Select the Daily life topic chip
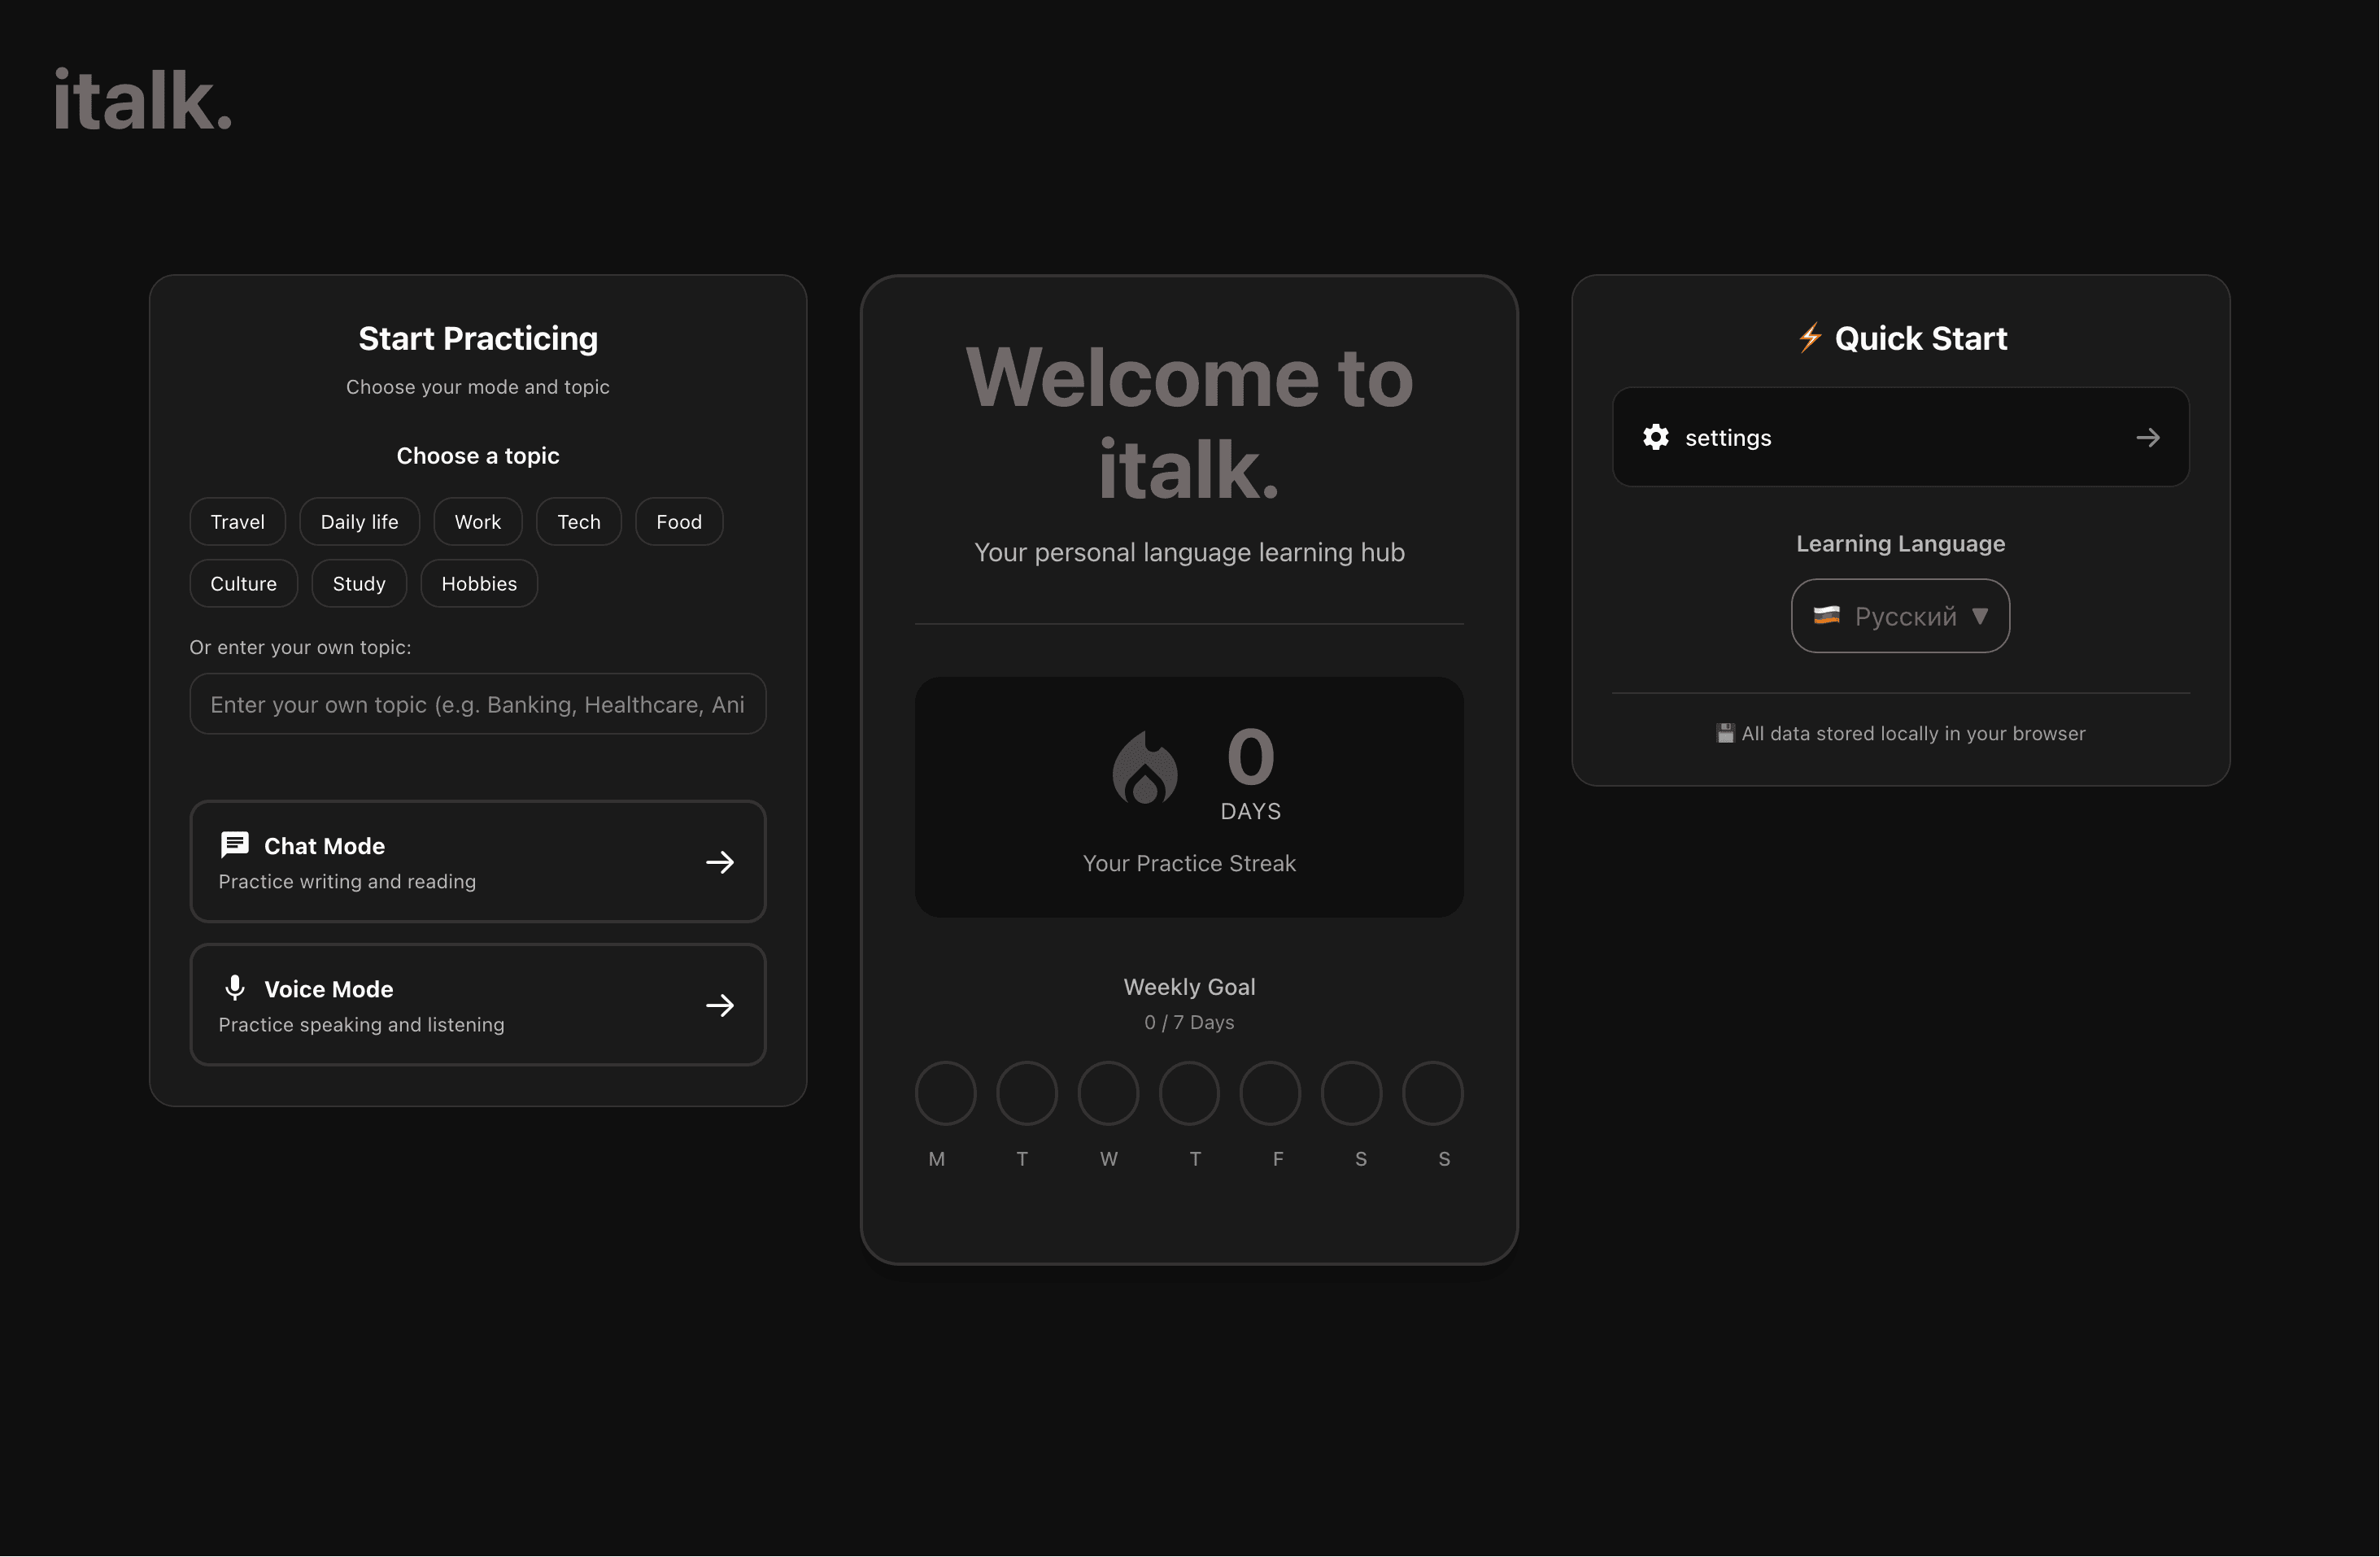Viewport: 2380px width, 1557px height. [359, 522]
